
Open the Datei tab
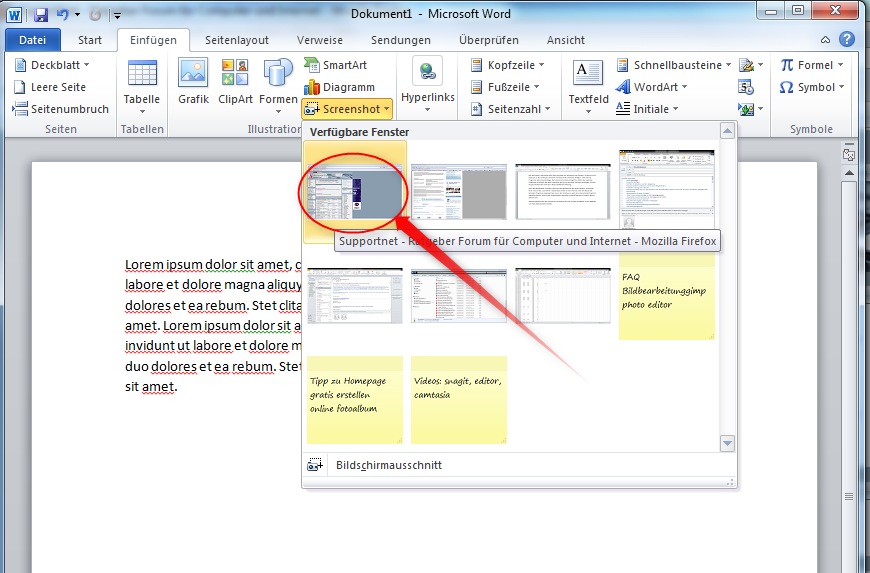[x=33, y=40]
